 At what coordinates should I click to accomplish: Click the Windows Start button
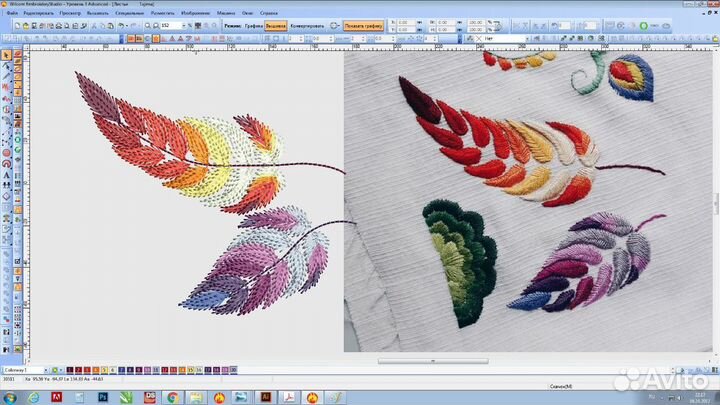[10, 397]
